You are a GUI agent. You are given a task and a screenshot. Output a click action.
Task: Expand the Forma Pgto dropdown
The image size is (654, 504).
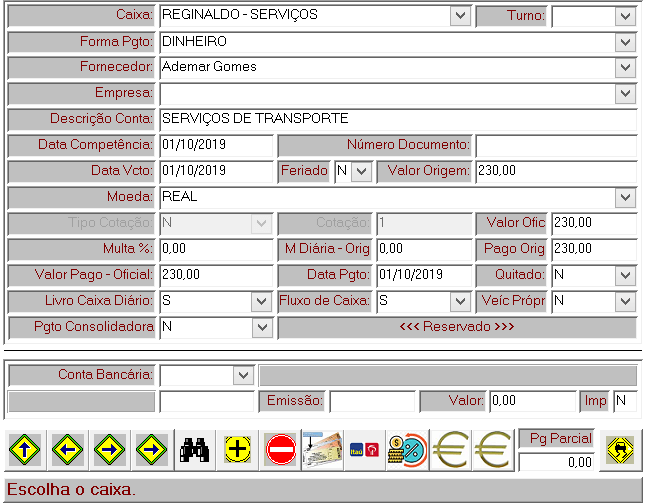coord(625,42)
